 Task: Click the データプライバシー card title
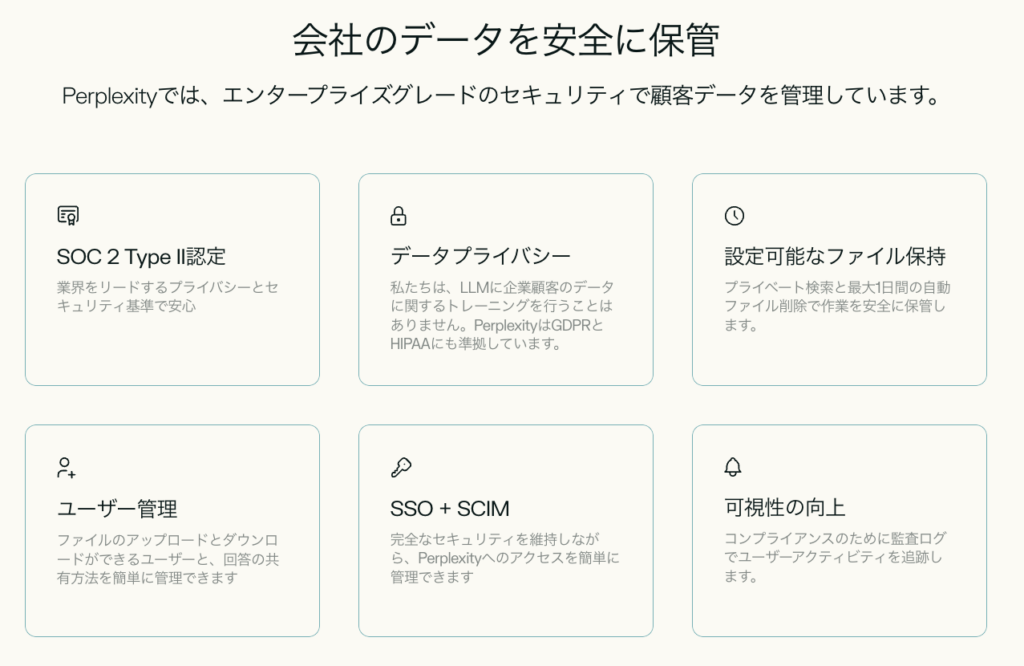pyautogui.click(x=480, y=257)
